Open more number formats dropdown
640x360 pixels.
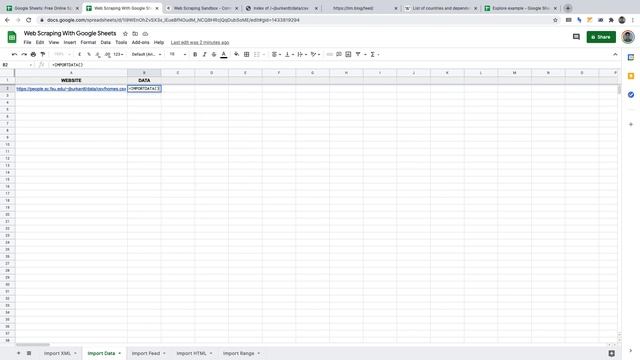[118, 54]
